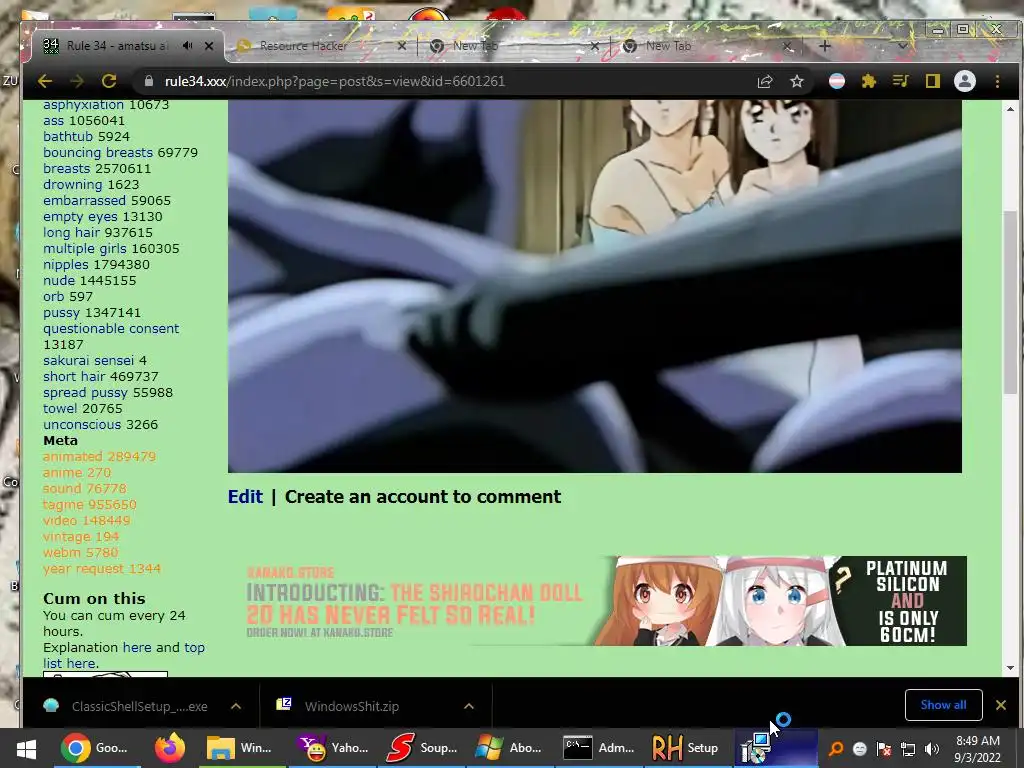Open the flag security tray icon
The image size is (1024, 768).
tap(884, 748)
